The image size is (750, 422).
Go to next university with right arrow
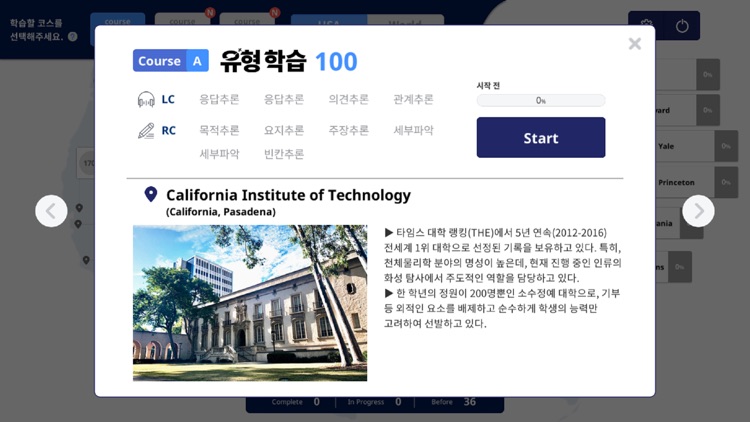pos(698,211)
